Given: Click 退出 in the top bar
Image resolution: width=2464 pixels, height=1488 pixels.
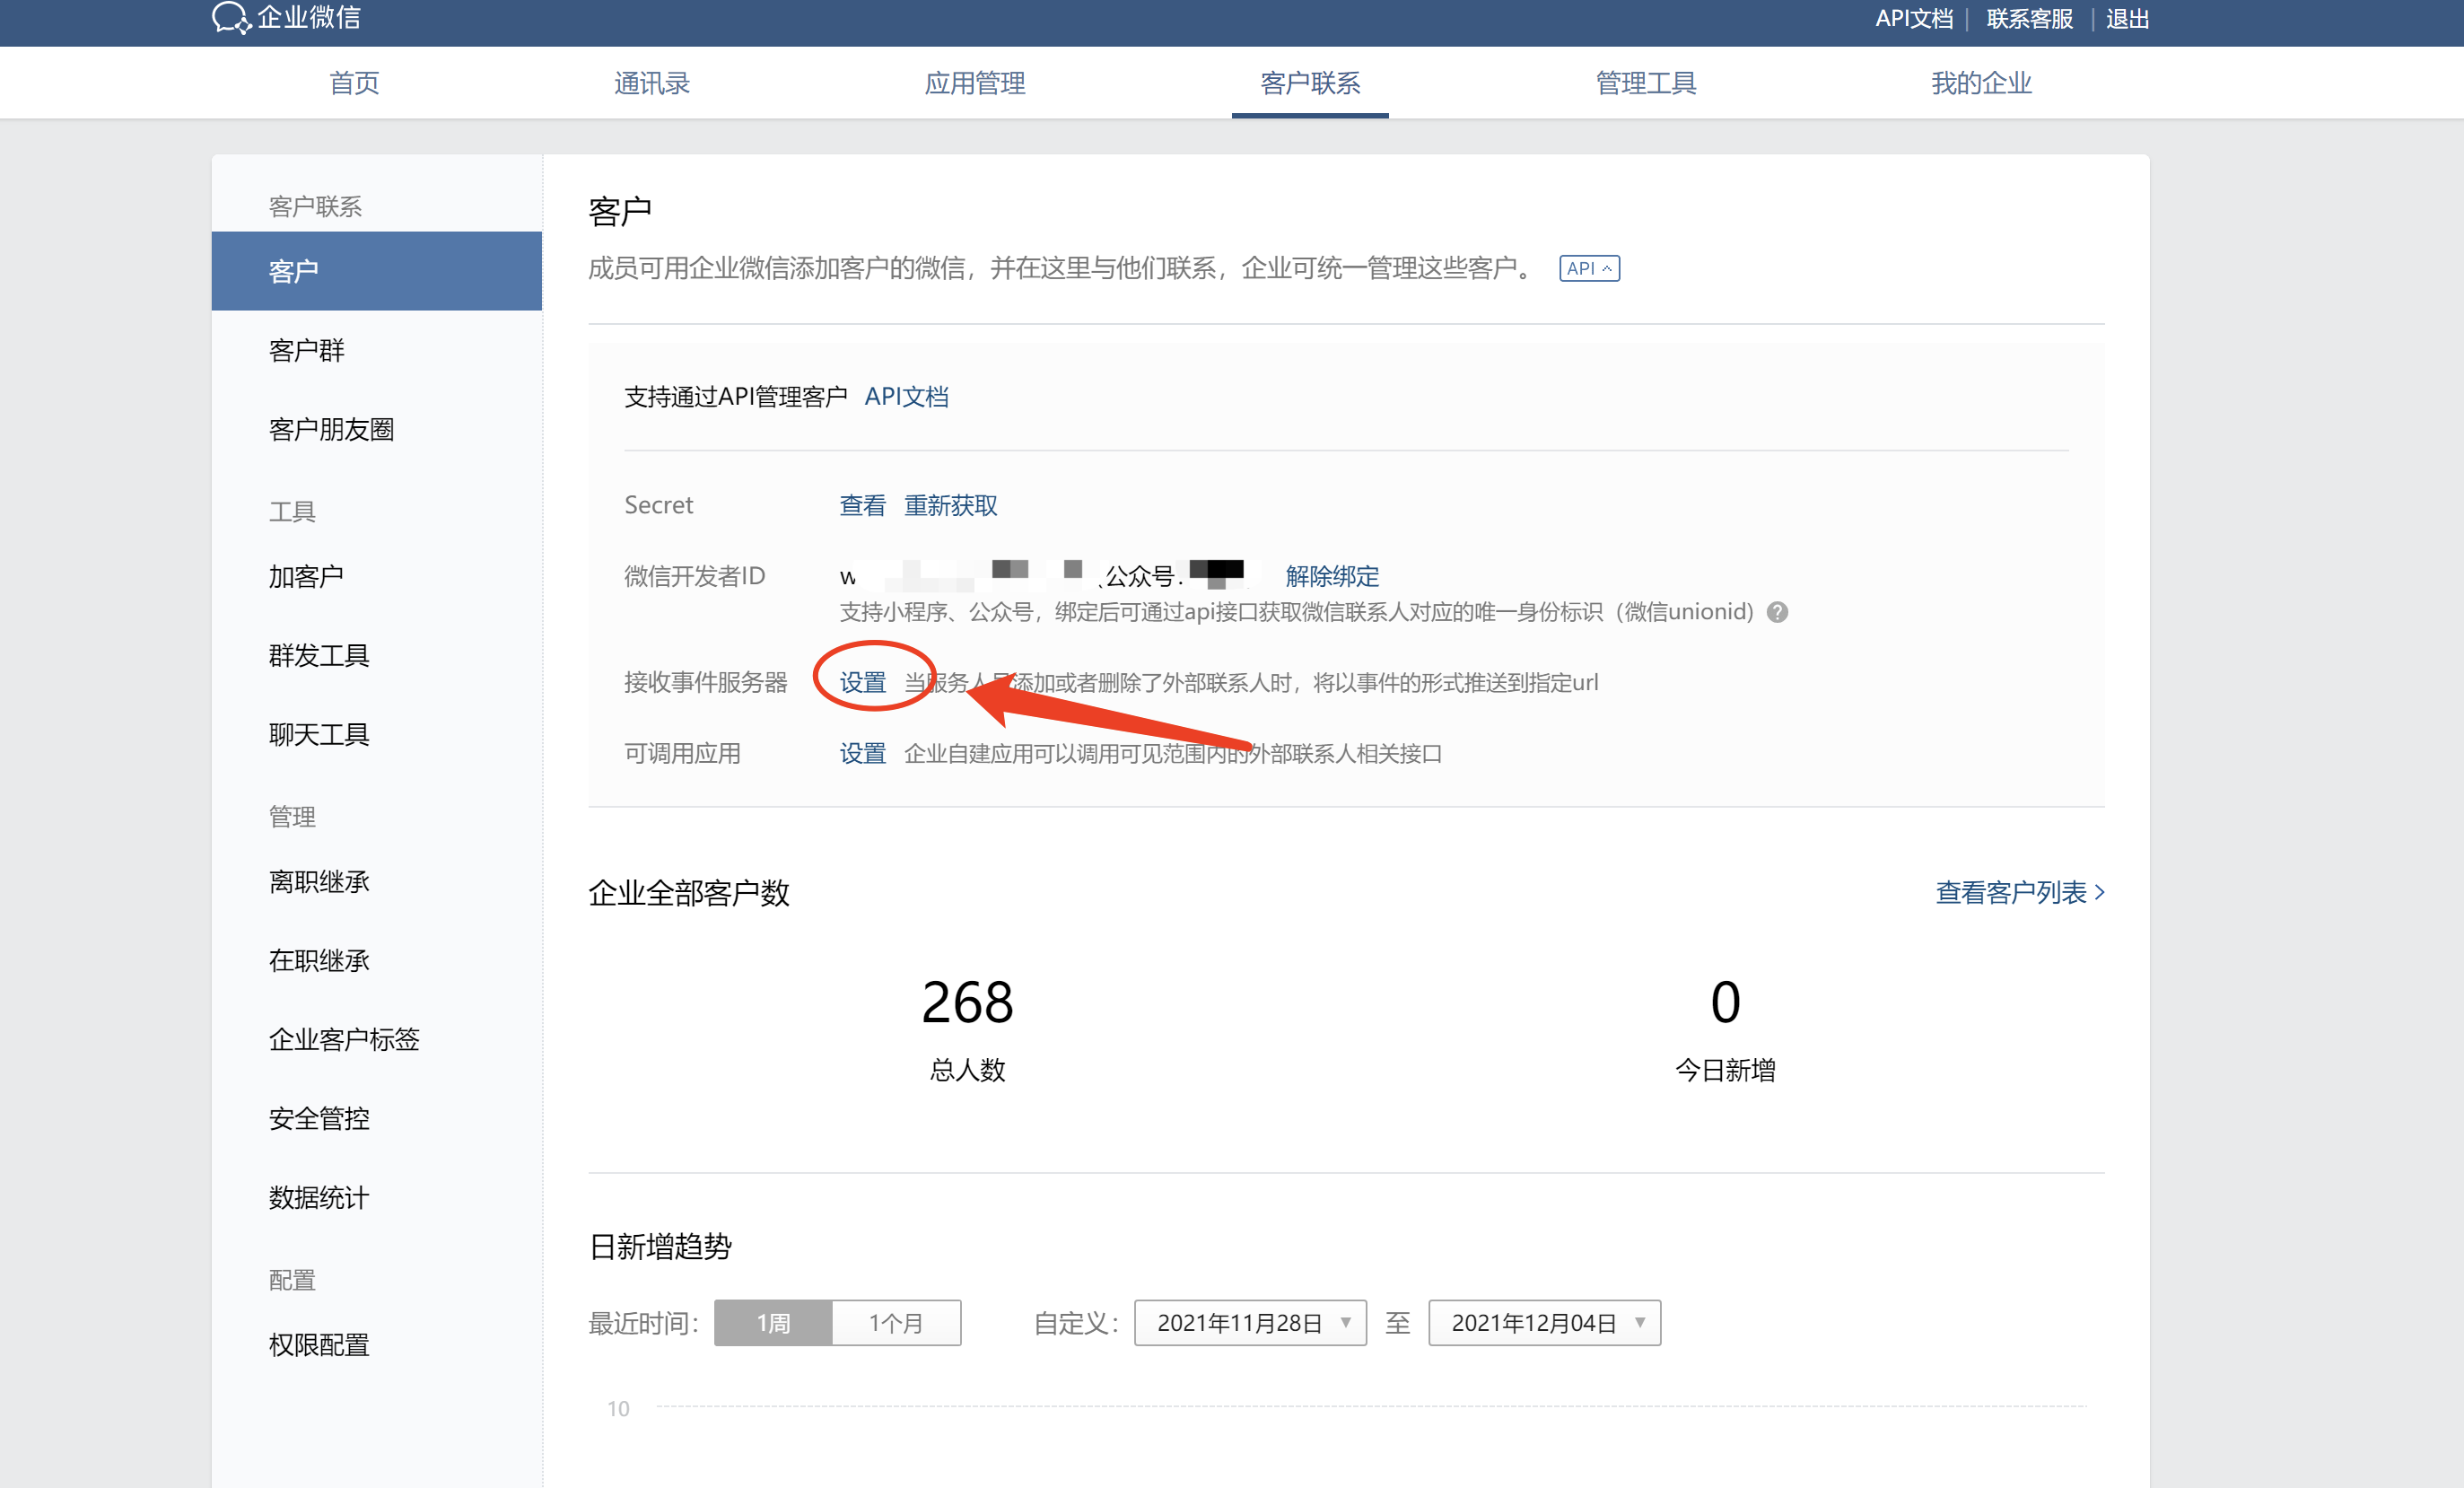Looking at the screenshot, I should pyautogui.click(x=2127, y=19).
